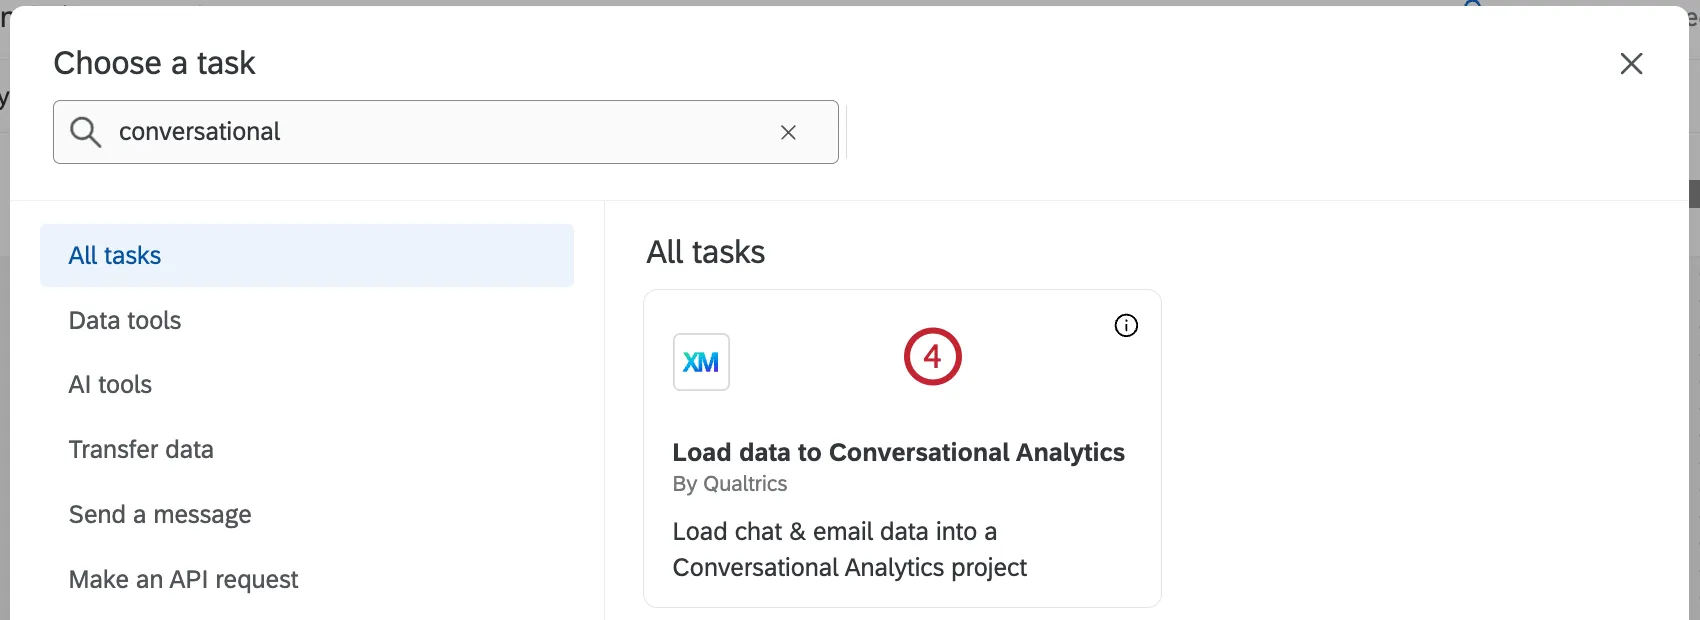The image size is (1700, 620).
Task: Clear the conversational search text
Action: [788, 132]
